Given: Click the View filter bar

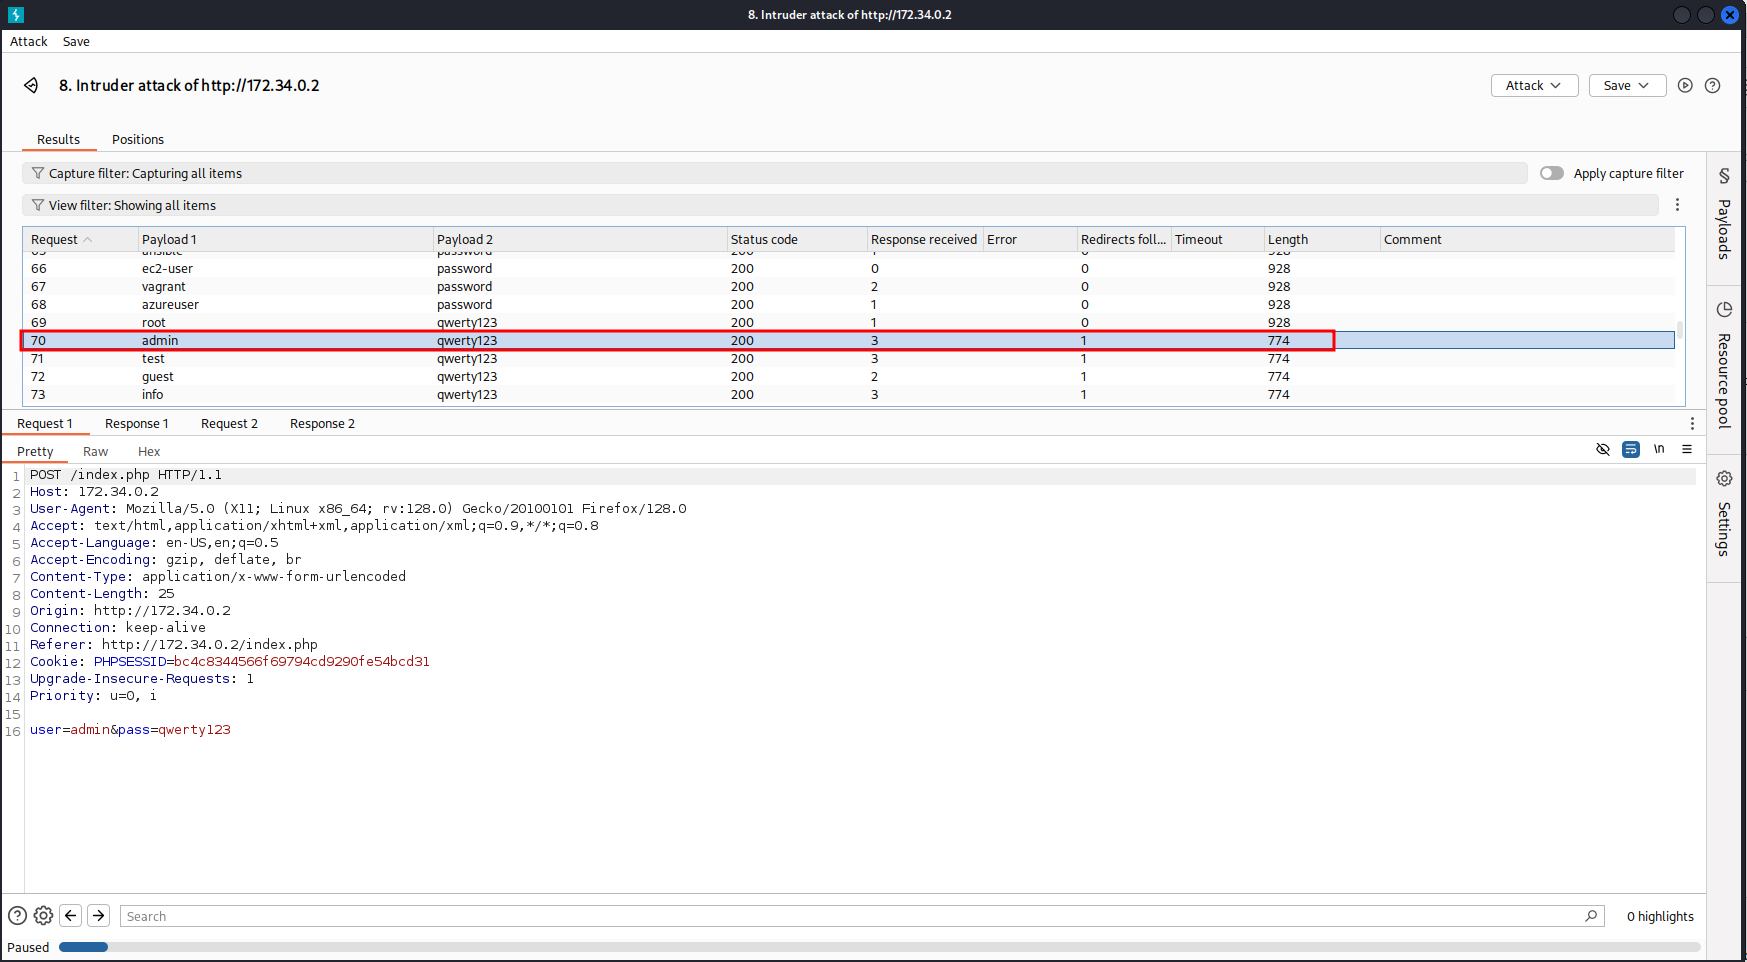Looking at the screenshot, I should (x=840, y=205).
